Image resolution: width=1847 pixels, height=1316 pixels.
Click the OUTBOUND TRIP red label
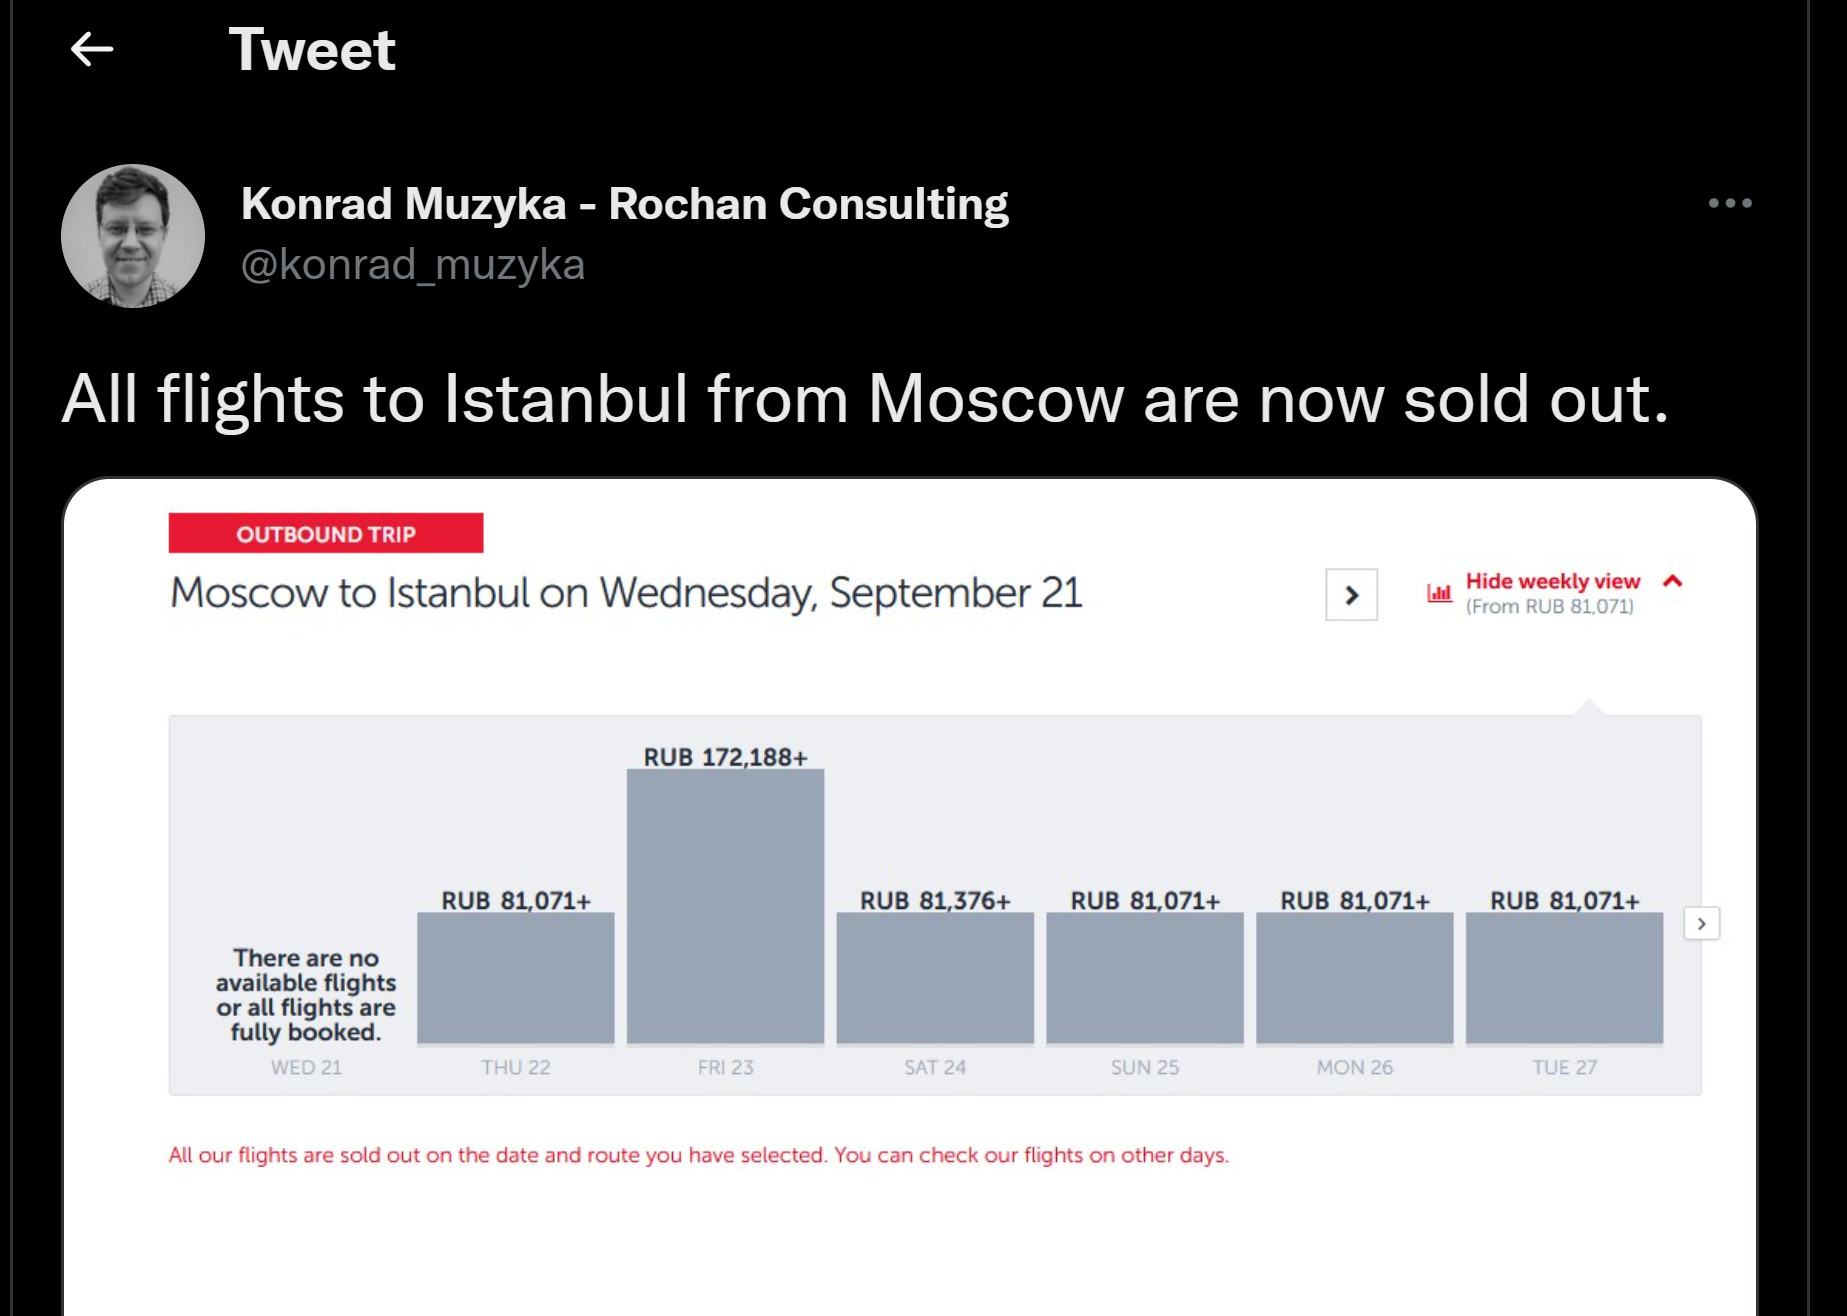(x=326, y=533)
